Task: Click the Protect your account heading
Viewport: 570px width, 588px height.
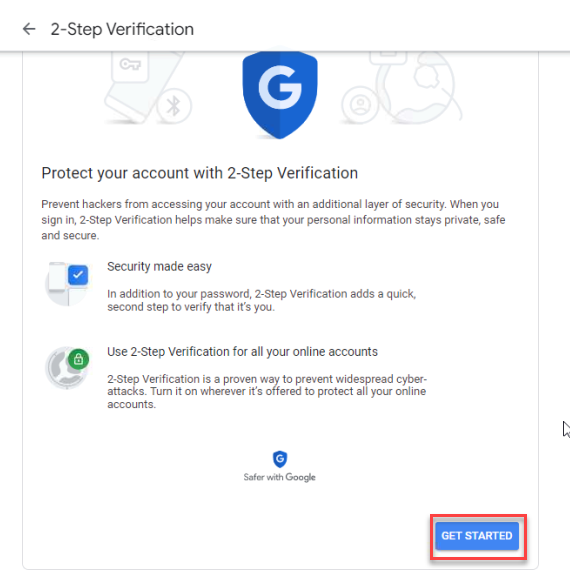Action: 200,173
